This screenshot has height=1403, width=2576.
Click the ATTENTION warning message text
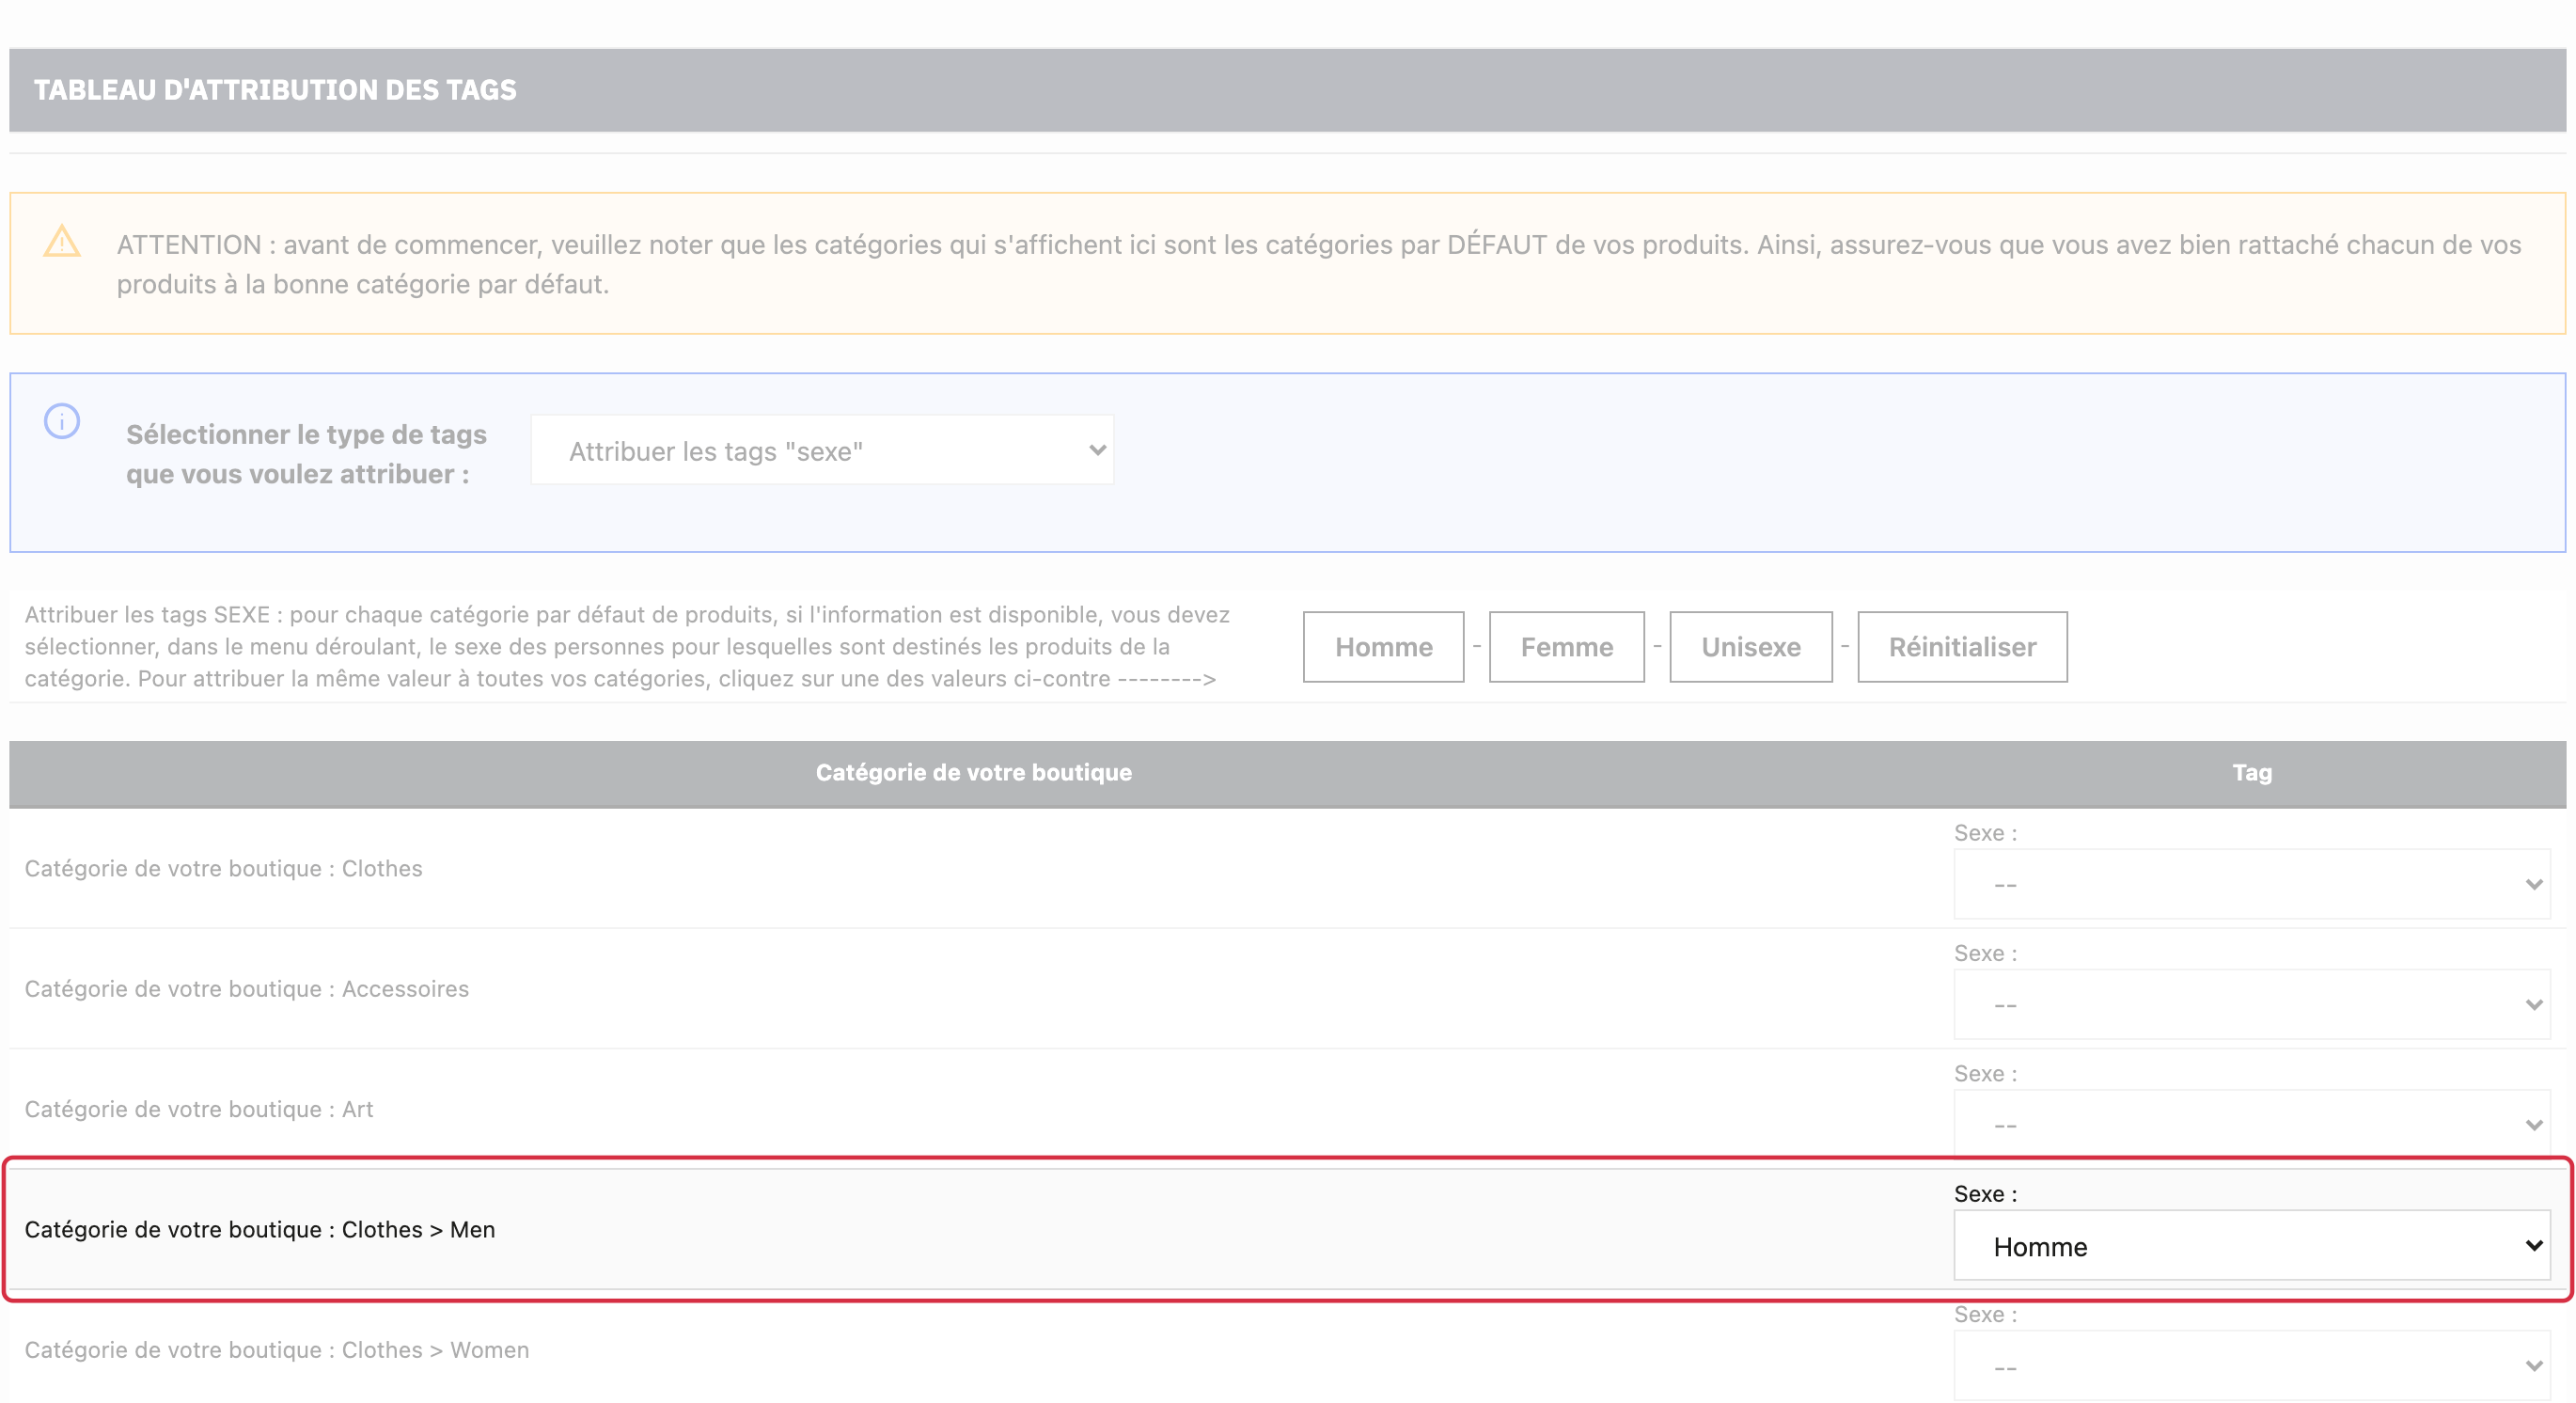(1318, 264)
